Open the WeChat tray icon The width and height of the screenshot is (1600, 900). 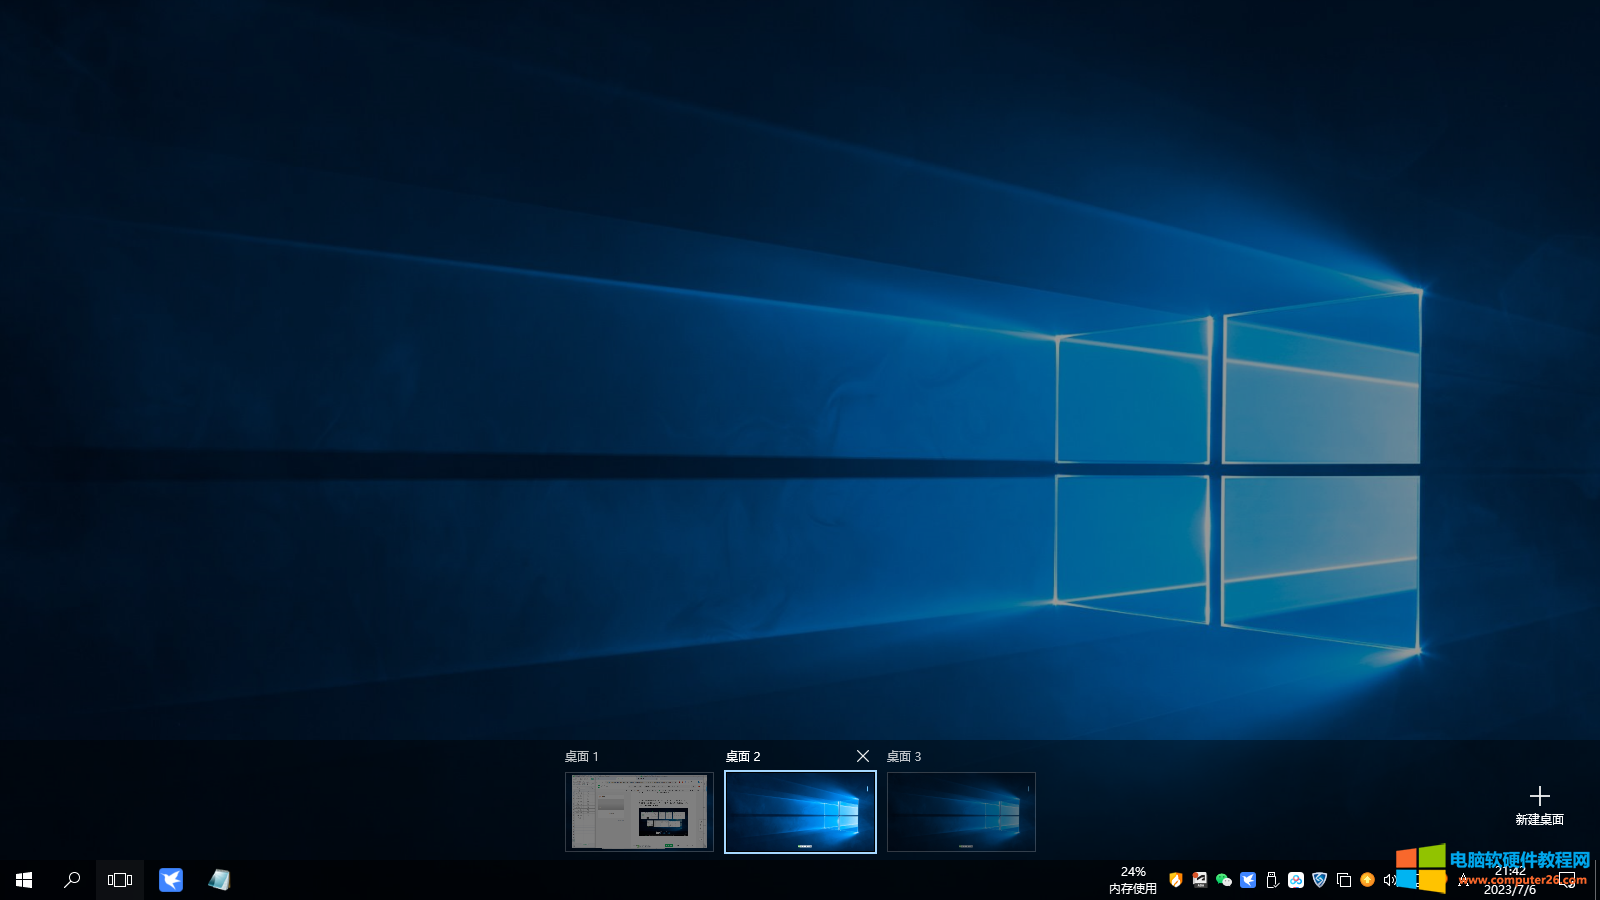click(1224, 880)
